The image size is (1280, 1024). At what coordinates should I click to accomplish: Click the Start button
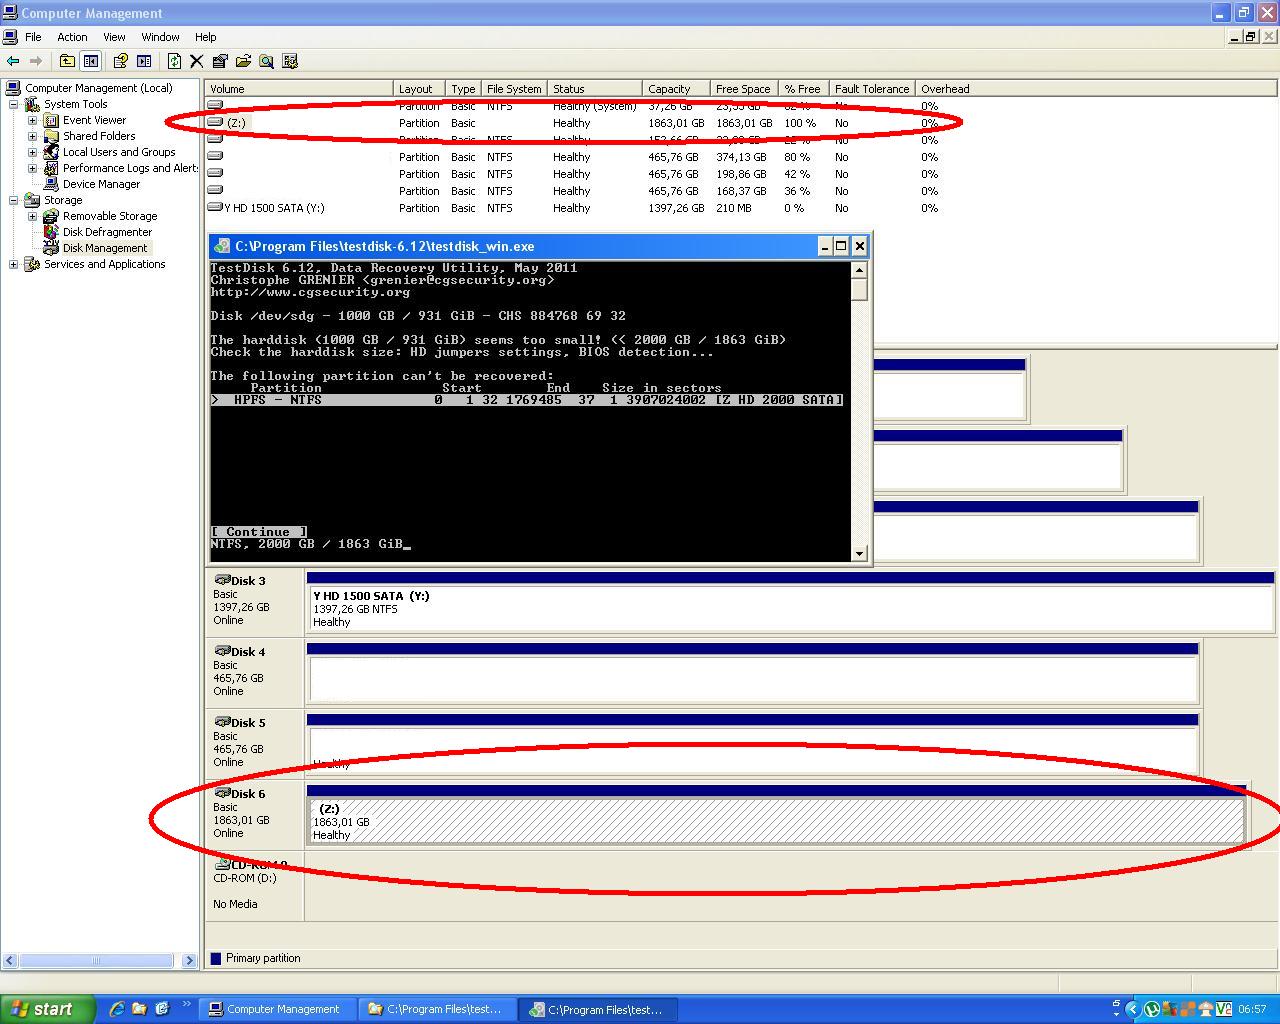[x=47, y=1009]
